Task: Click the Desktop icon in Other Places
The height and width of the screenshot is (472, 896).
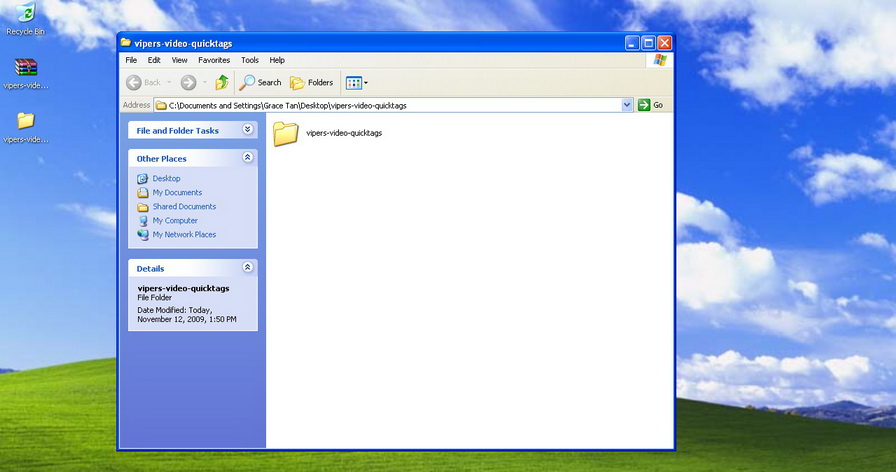Action: pyautogui.click(x=143, y=178)
